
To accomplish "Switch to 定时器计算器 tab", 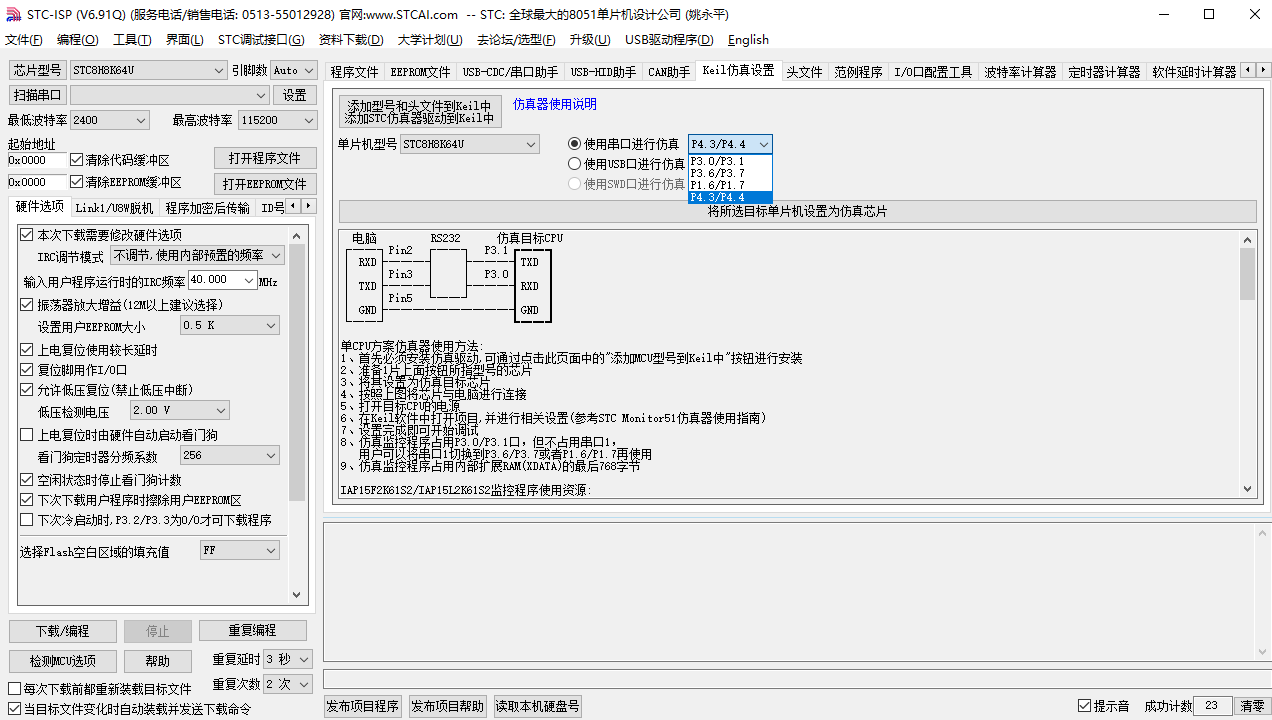I will coord(1104,72).
